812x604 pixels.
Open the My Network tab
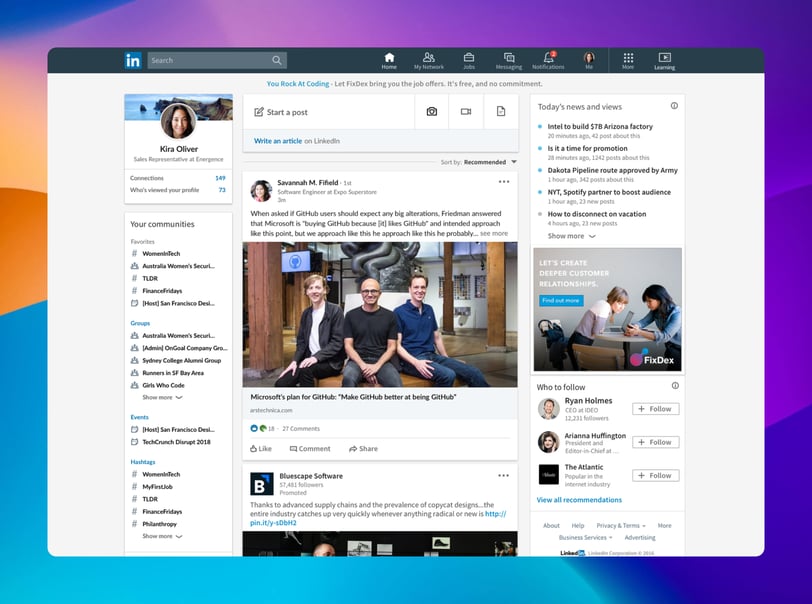[428, 61]
